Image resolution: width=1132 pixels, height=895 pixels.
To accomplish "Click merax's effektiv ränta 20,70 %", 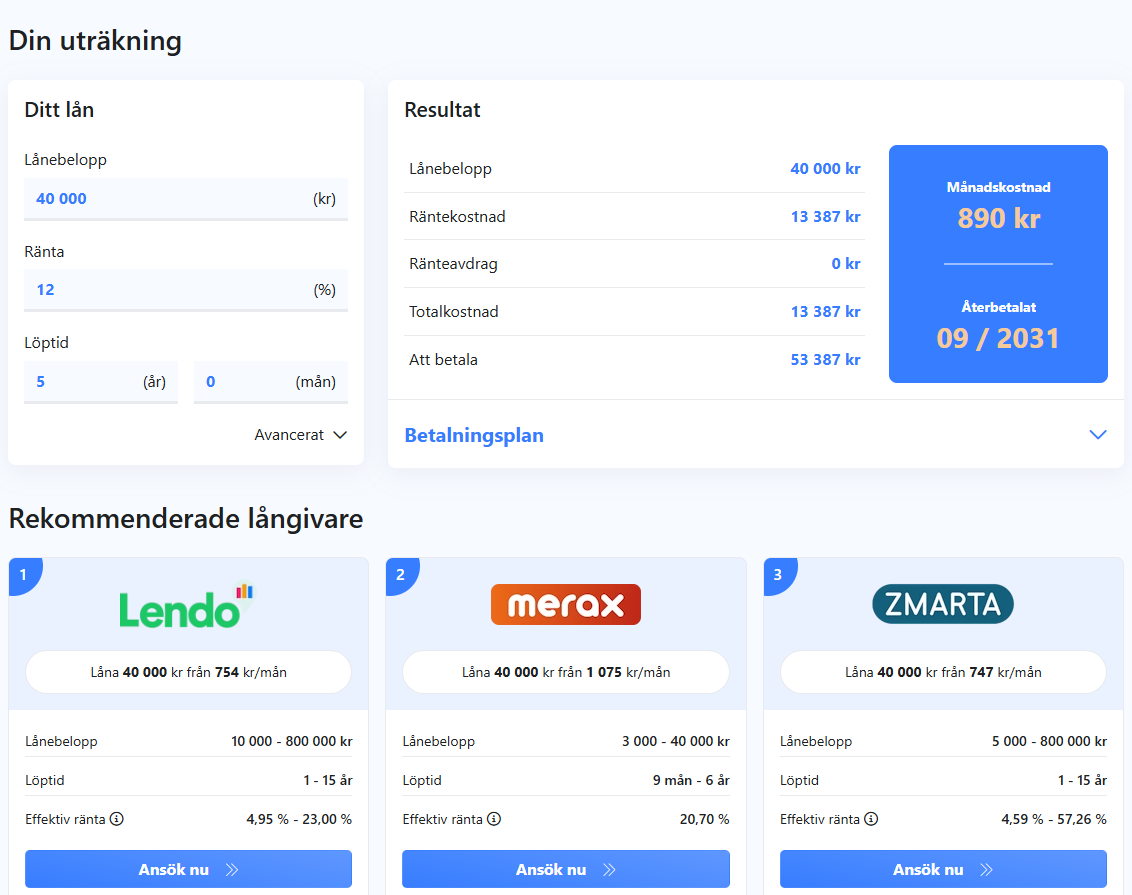I will tap(705, 819).
